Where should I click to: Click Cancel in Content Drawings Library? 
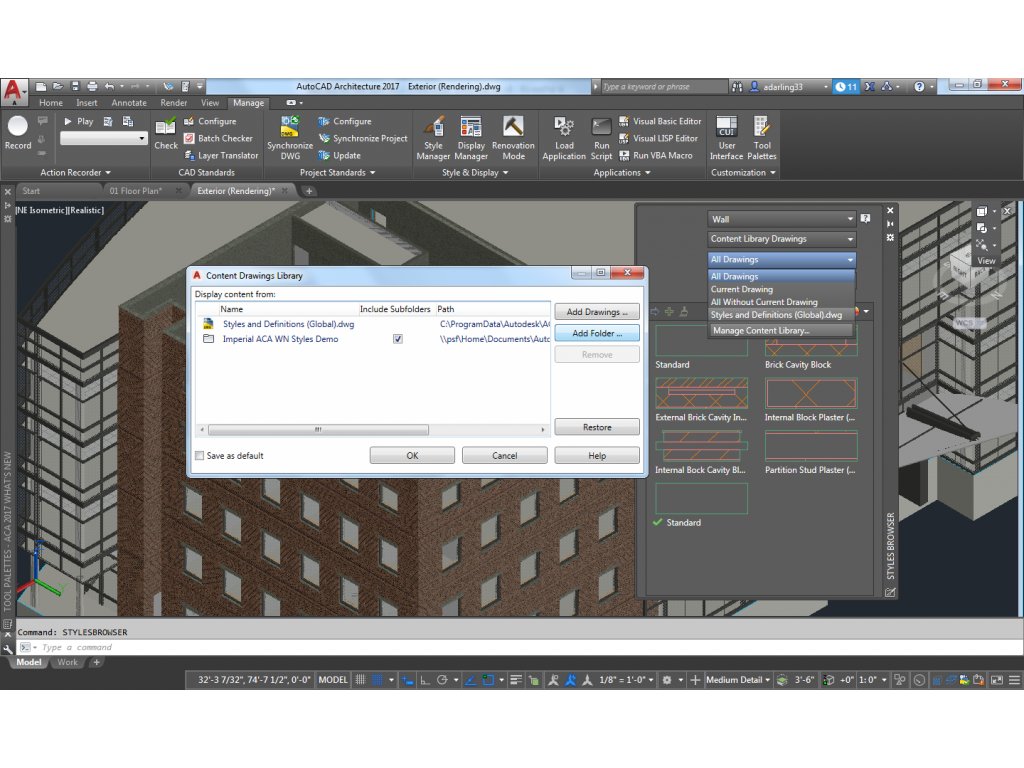pyautogui.click(x=505, y=456)
